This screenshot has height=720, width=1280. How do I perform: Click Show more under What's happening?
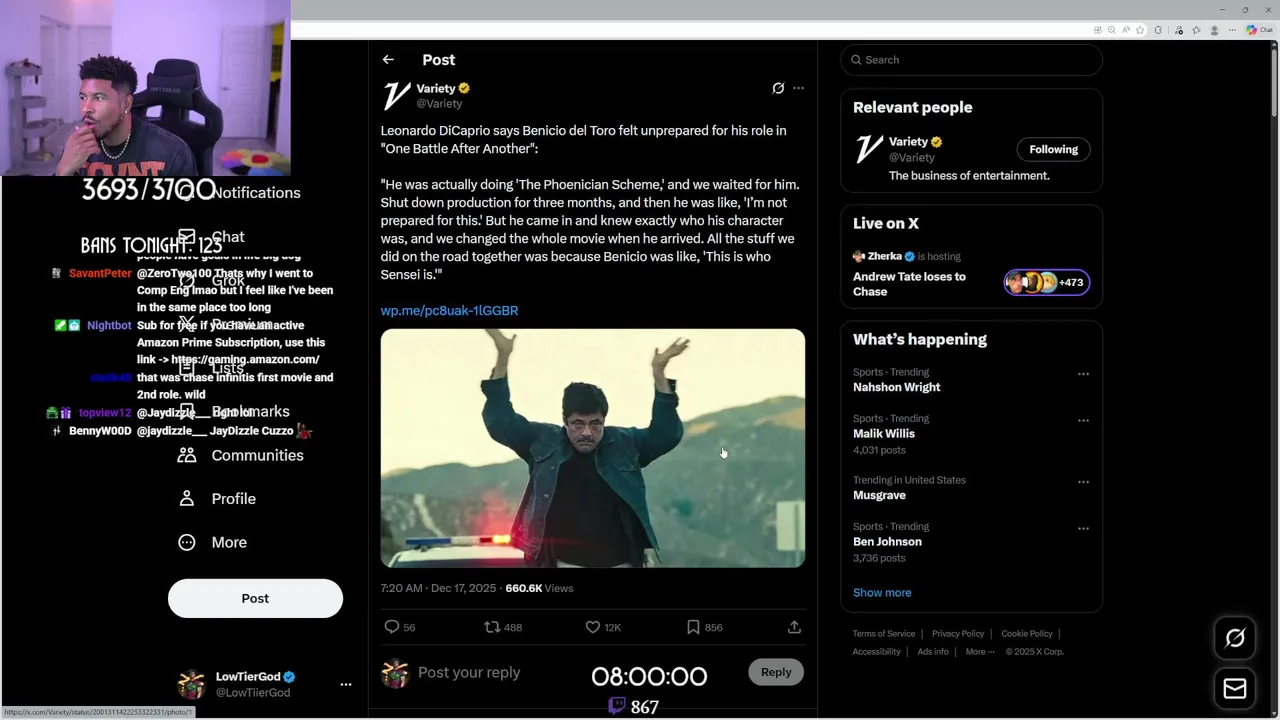[882, 593]
